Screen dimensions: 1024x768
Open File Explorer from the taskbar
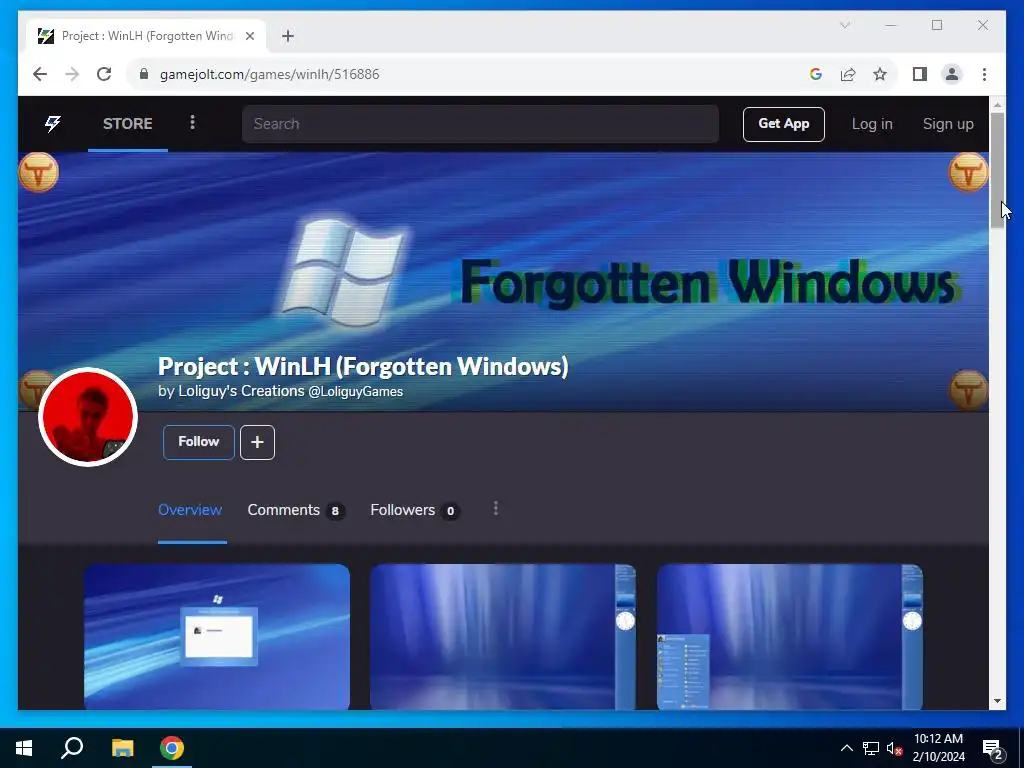[122, 748]
